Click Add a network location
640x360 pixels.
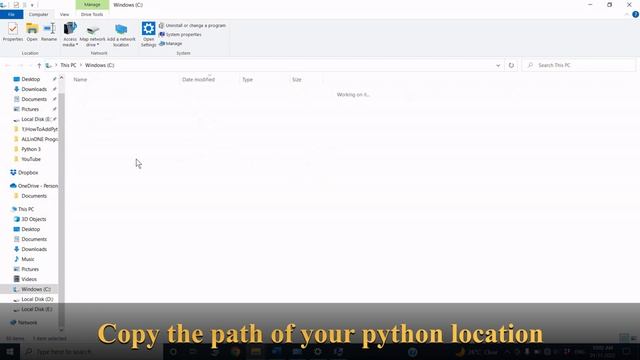point(121,34)
